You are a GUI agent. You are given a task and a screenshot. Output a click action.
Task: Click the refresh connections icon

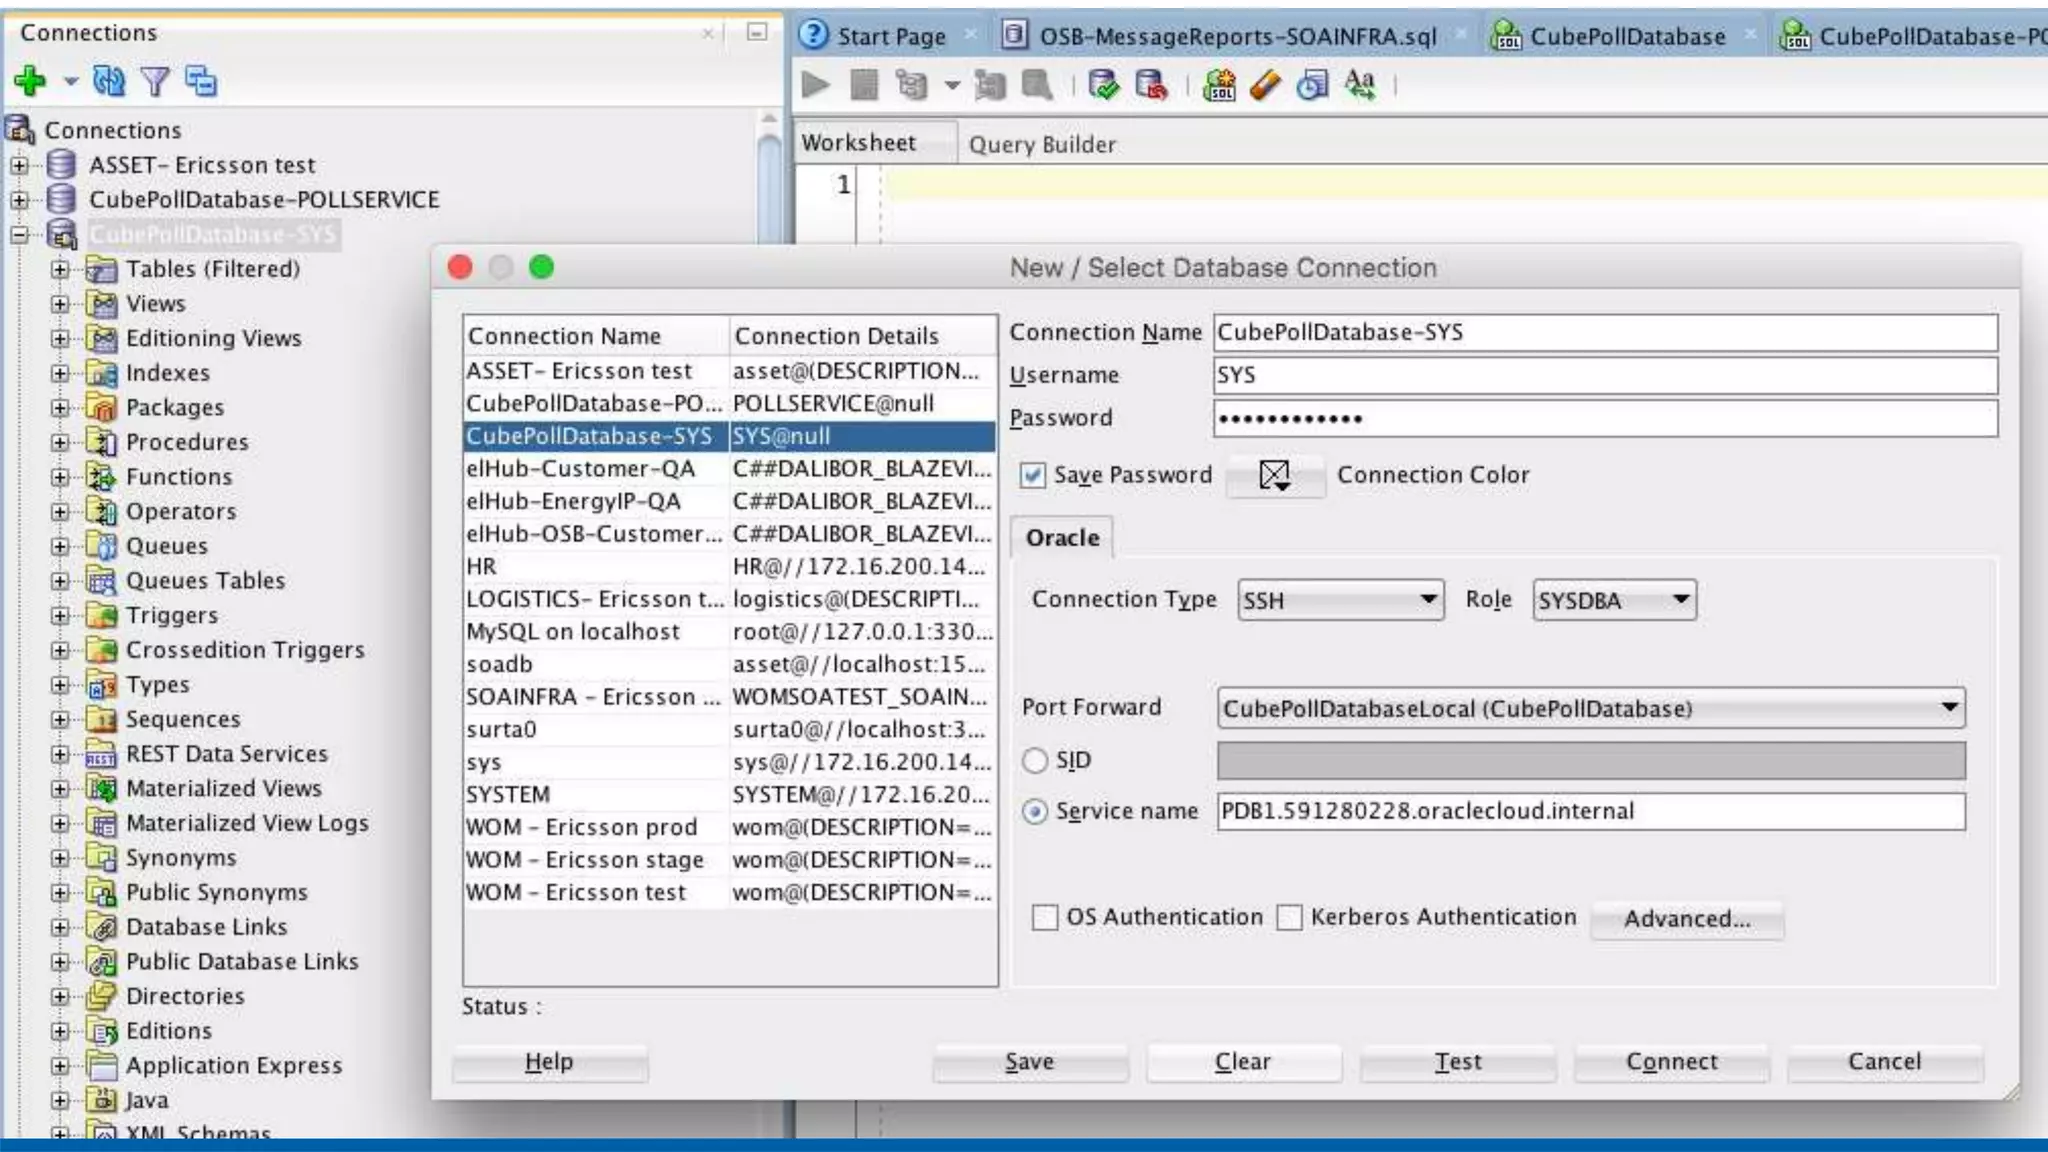point(108,81)
